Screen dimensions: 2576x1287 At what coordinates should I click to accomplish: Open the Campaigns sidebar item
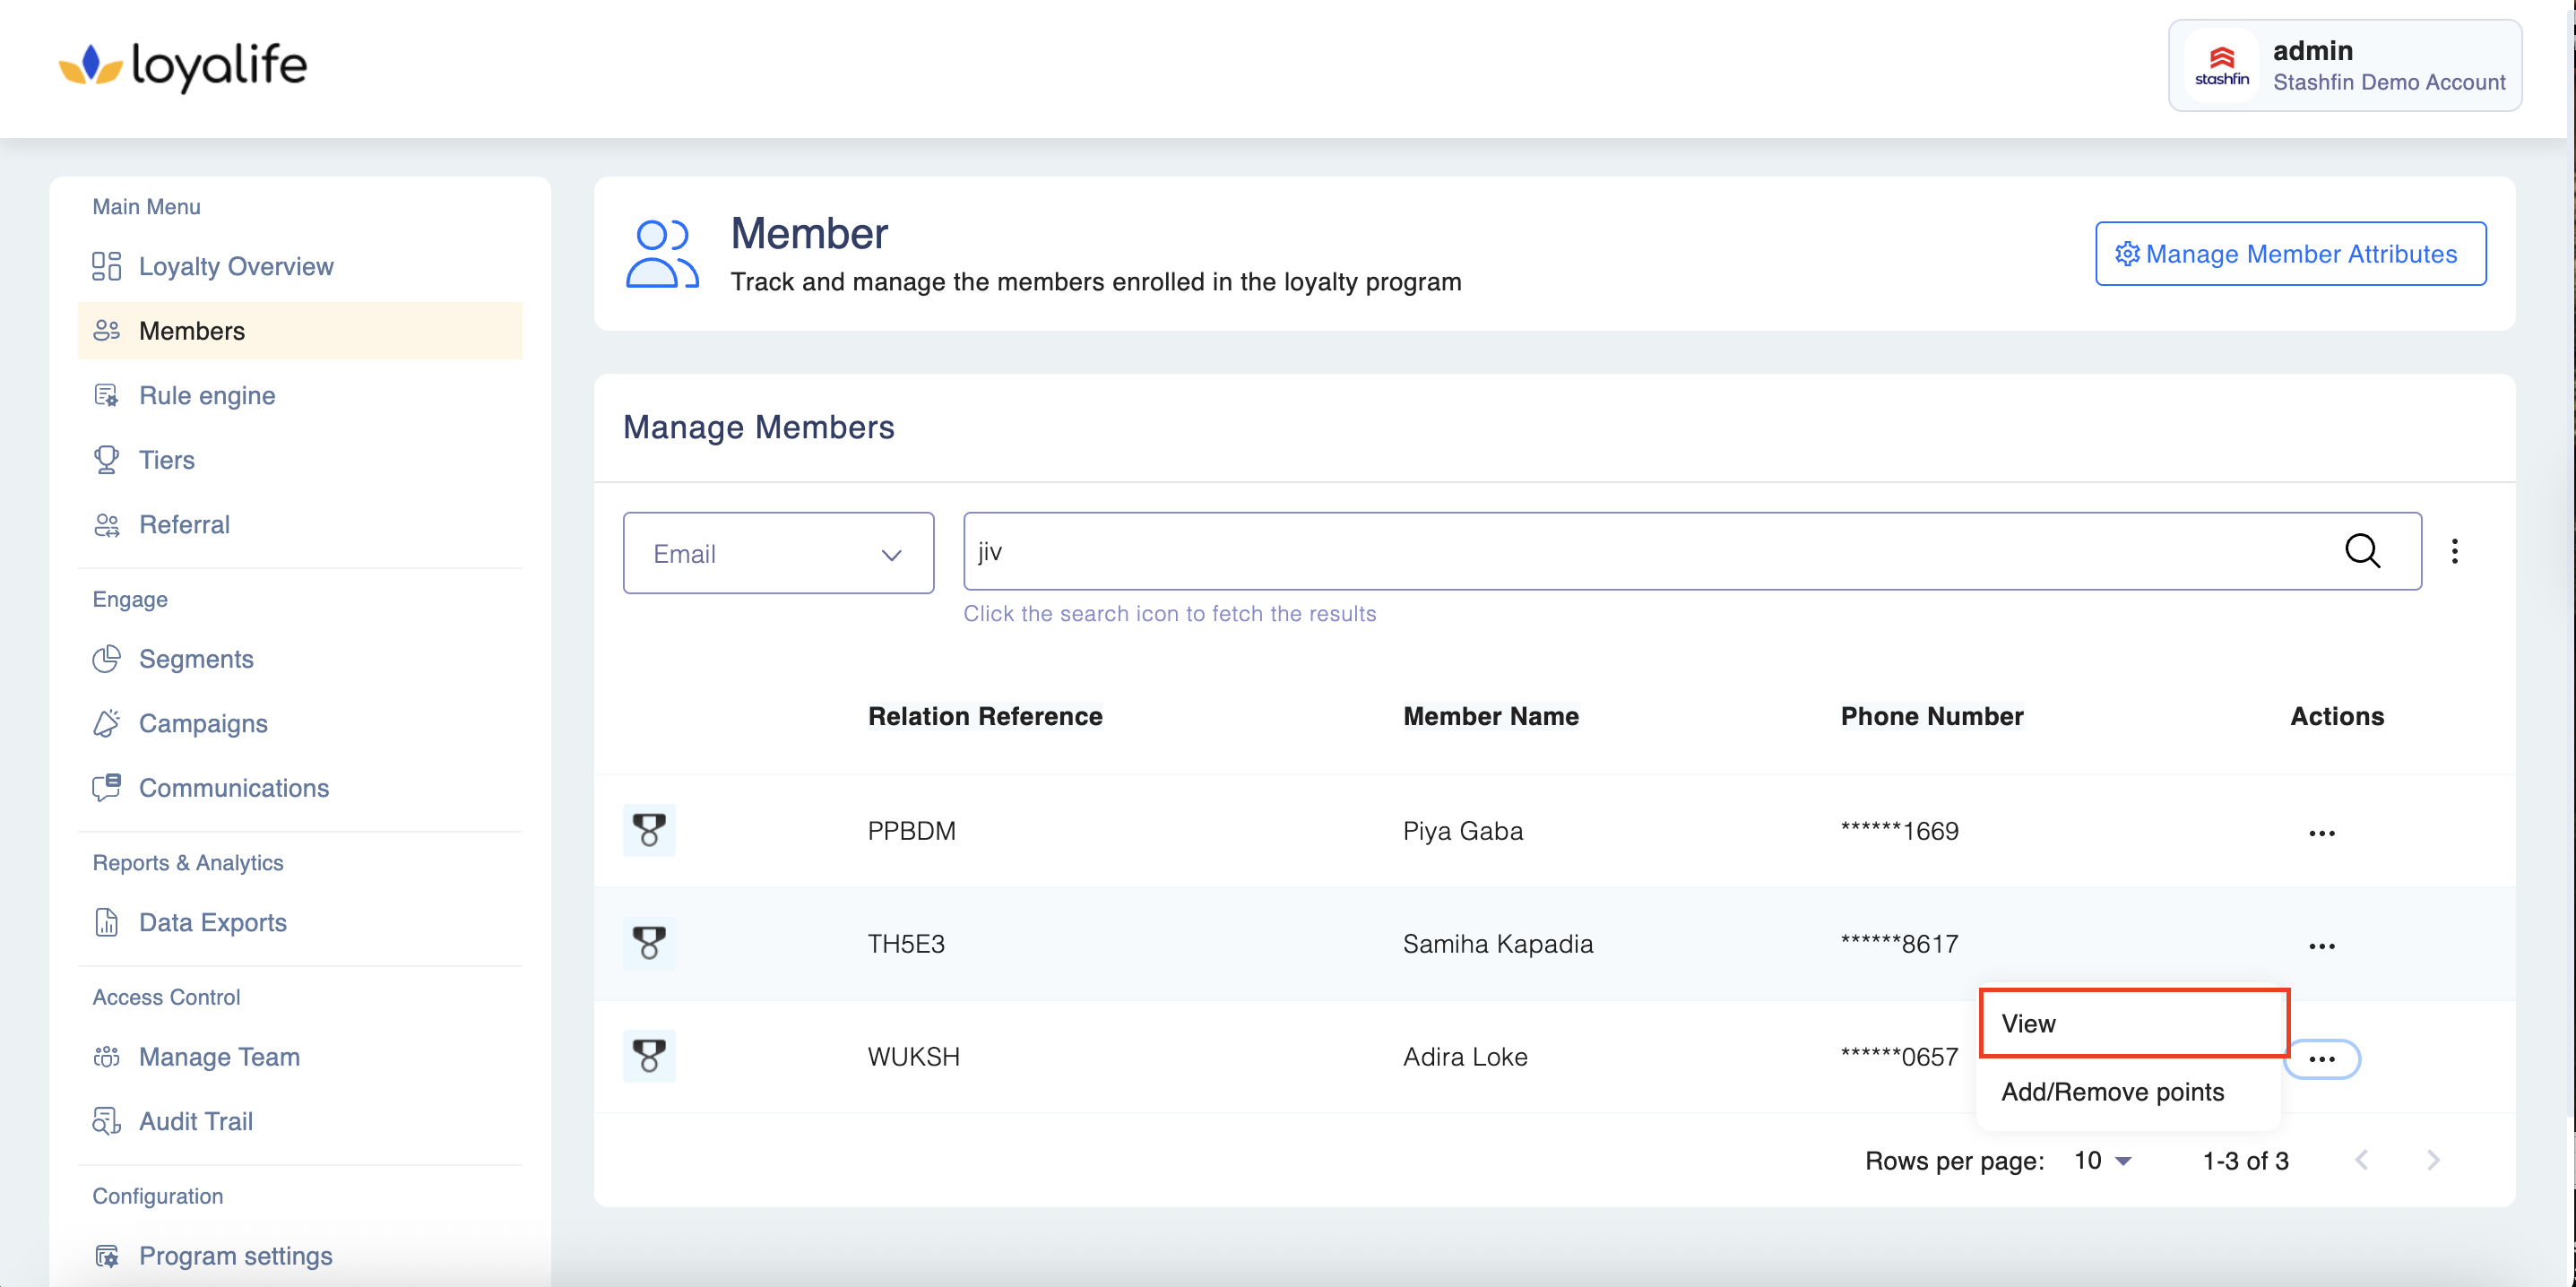[x=202, y=723]
